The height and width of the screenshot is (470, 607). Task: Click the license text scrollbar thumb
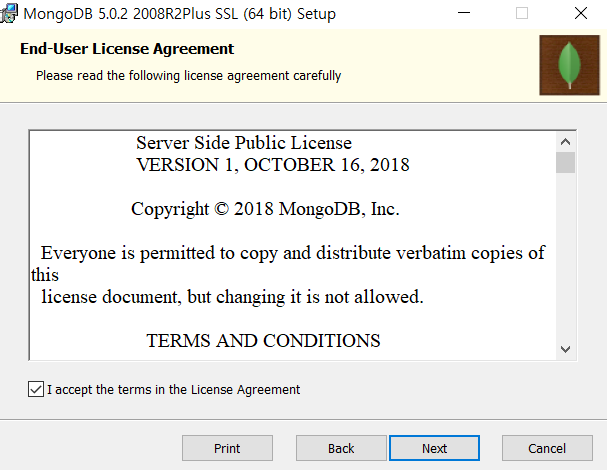coord(565,162)
